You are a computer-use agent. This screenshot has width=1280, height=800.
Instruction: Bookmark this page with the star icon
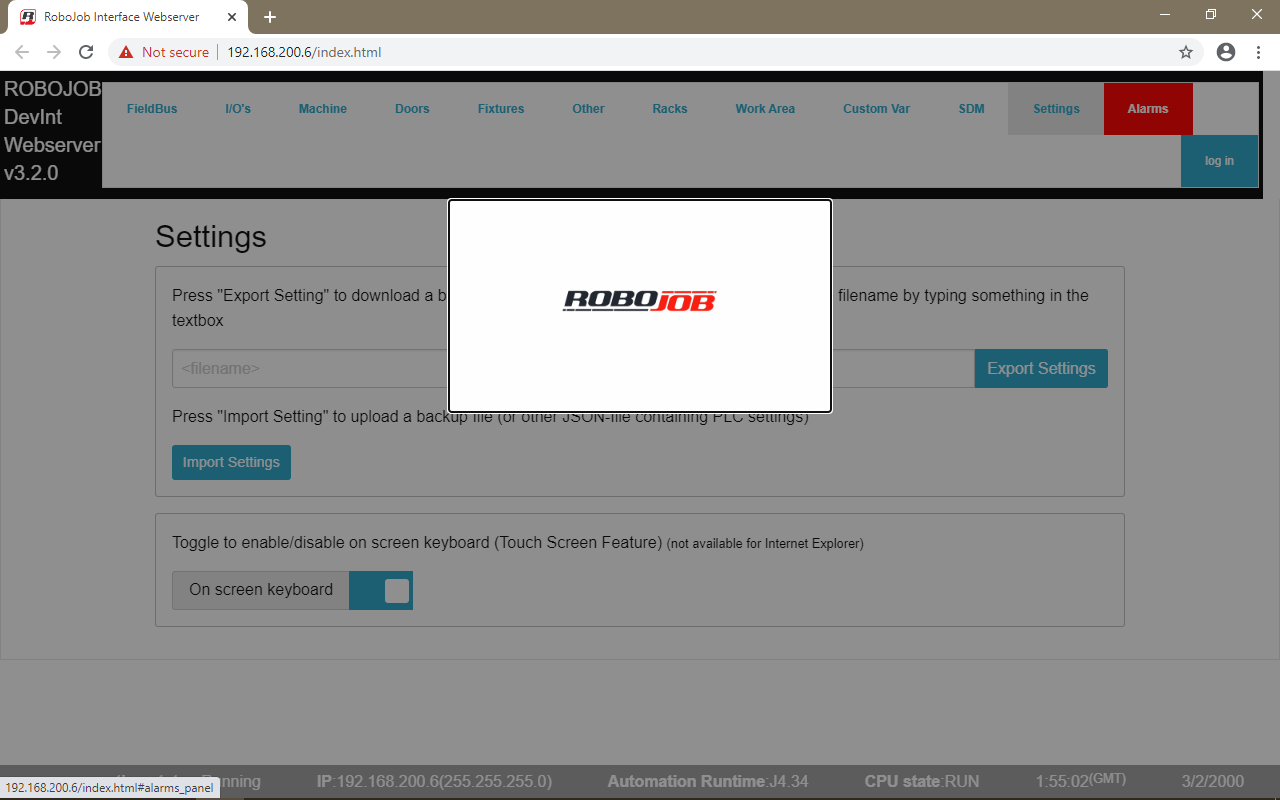(x=1186, y=52)
